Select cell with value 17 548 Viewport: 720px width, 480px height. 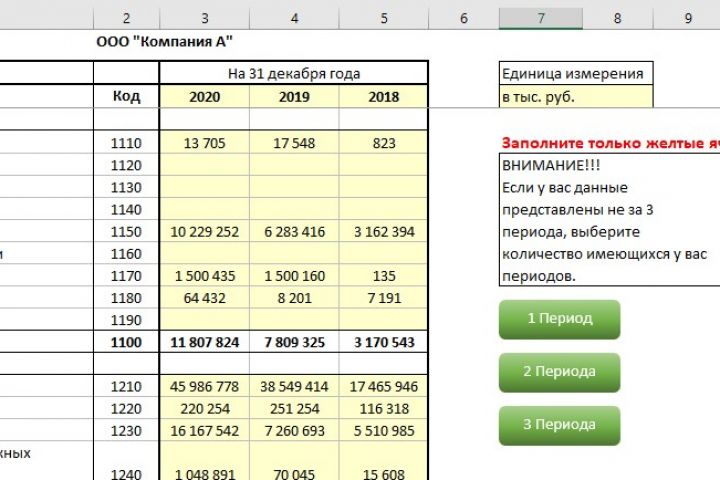coord(294,143)
